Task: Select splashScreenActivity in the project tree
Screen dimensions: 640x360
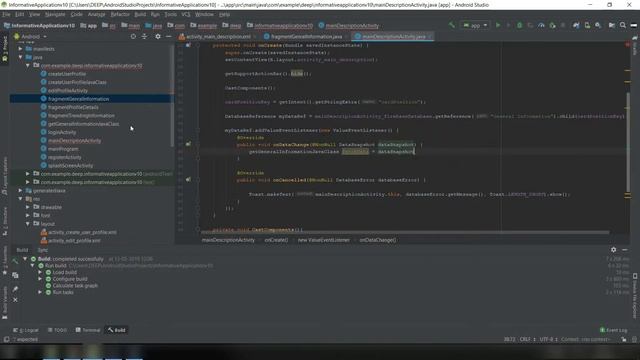Action: [x=71, y=165]
